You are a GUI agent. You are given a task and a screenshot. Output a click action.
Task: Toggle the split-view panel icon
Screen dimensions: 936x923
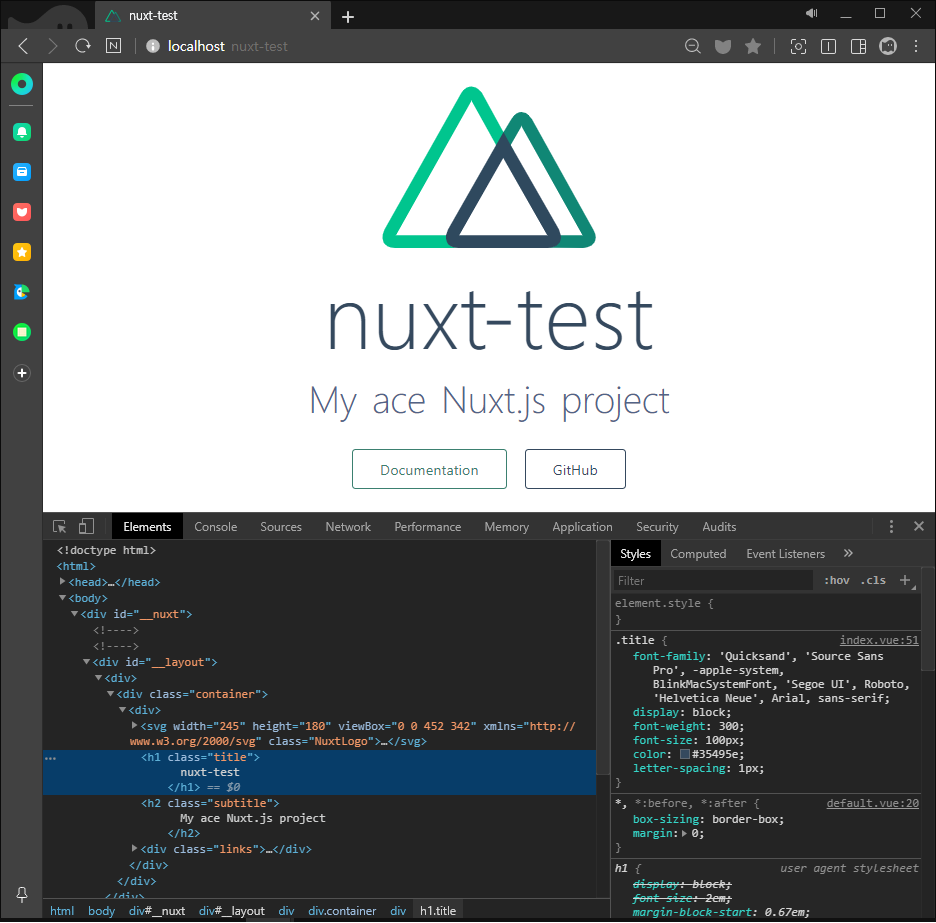829,46
